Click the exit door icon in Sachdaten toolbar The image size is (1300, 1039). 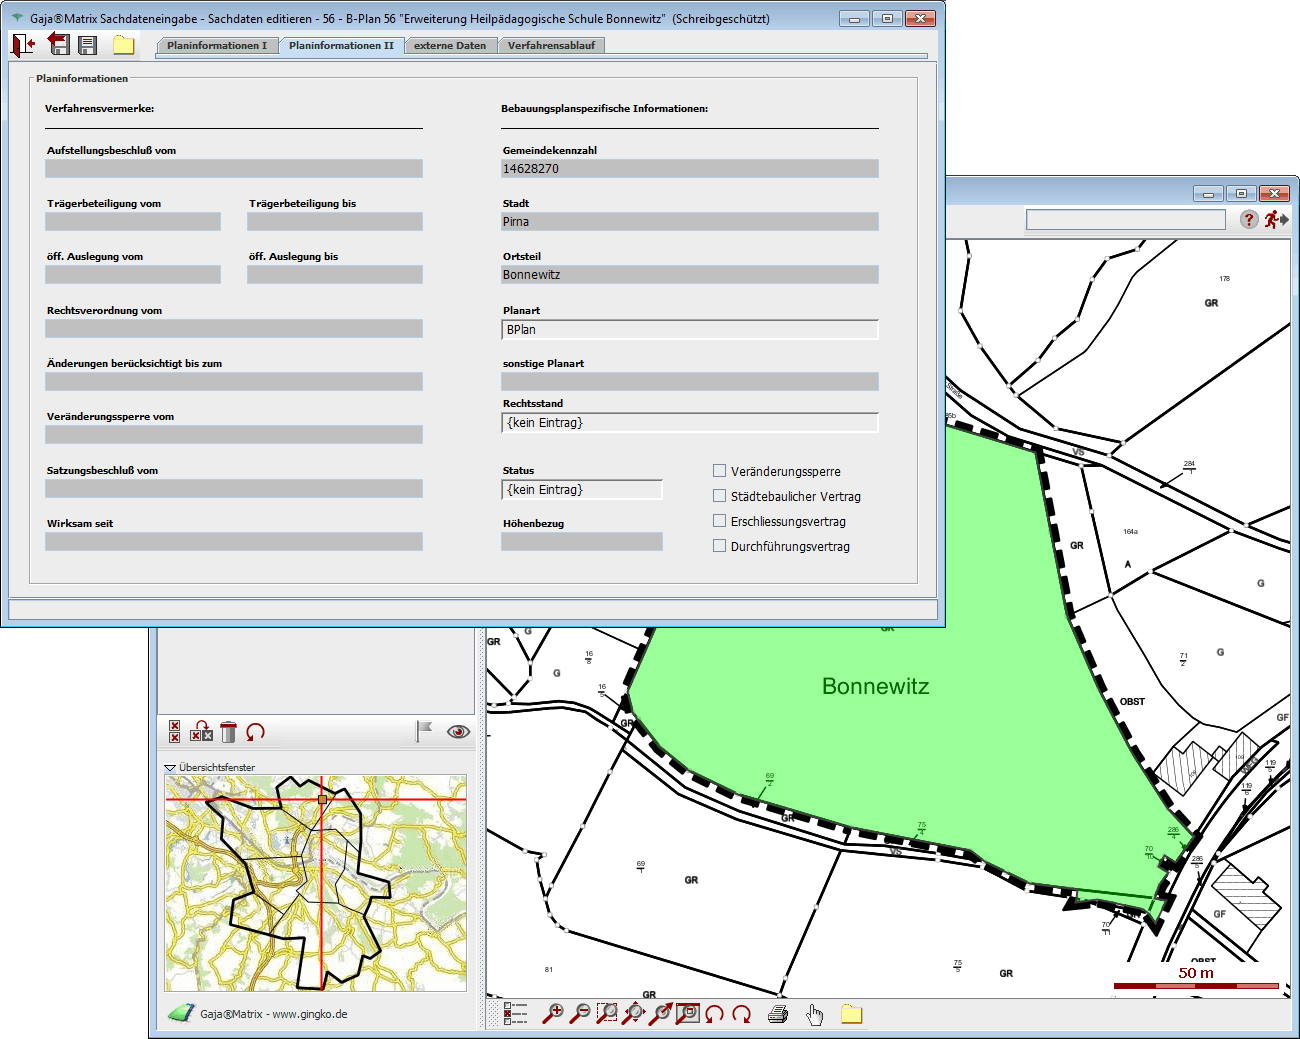pos(23,45)
